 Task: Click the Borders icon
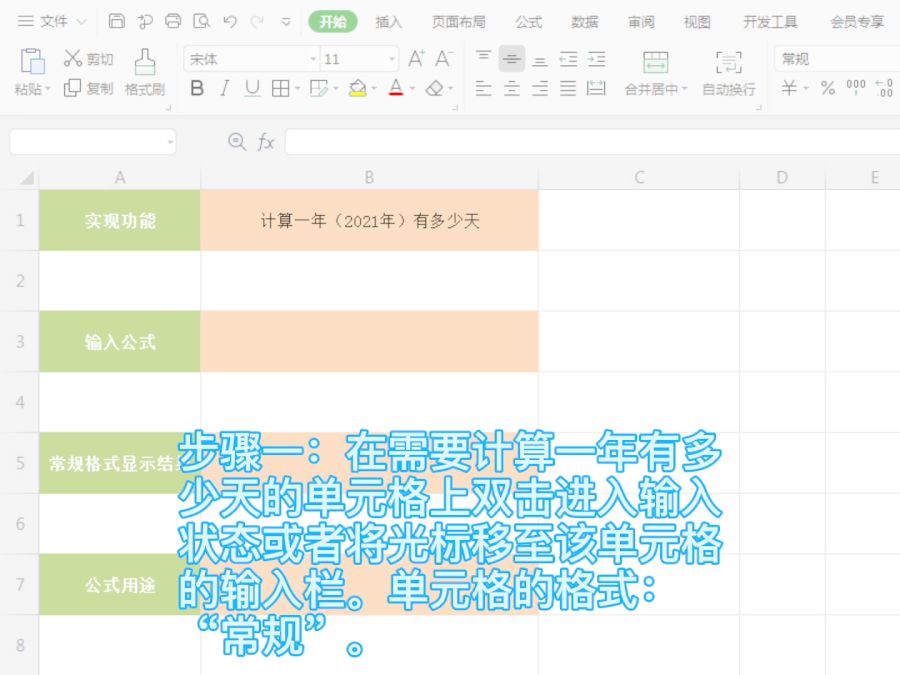pos(280,88)
